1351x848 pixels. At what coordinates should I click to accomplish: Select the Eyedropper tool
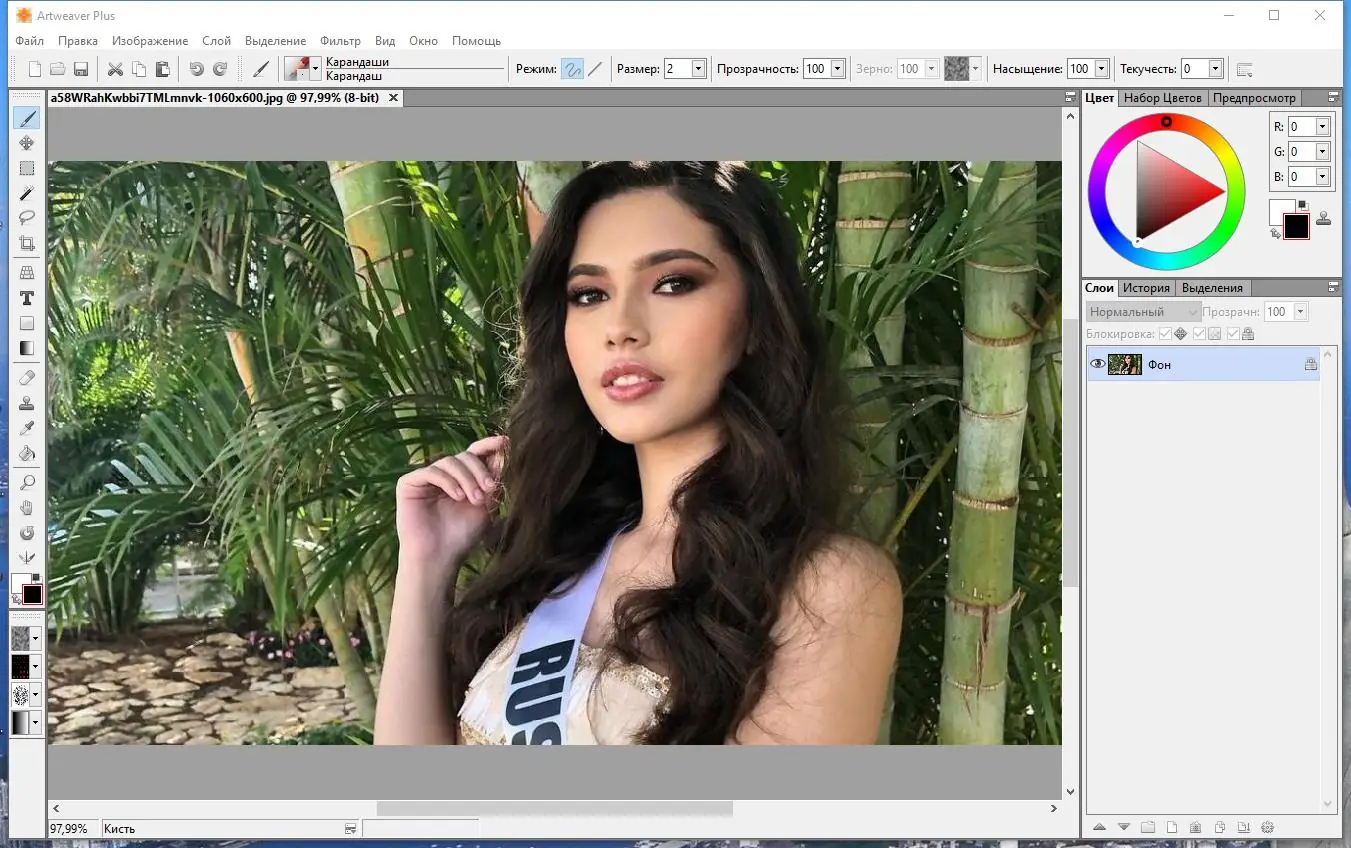[x=27, y=428]
